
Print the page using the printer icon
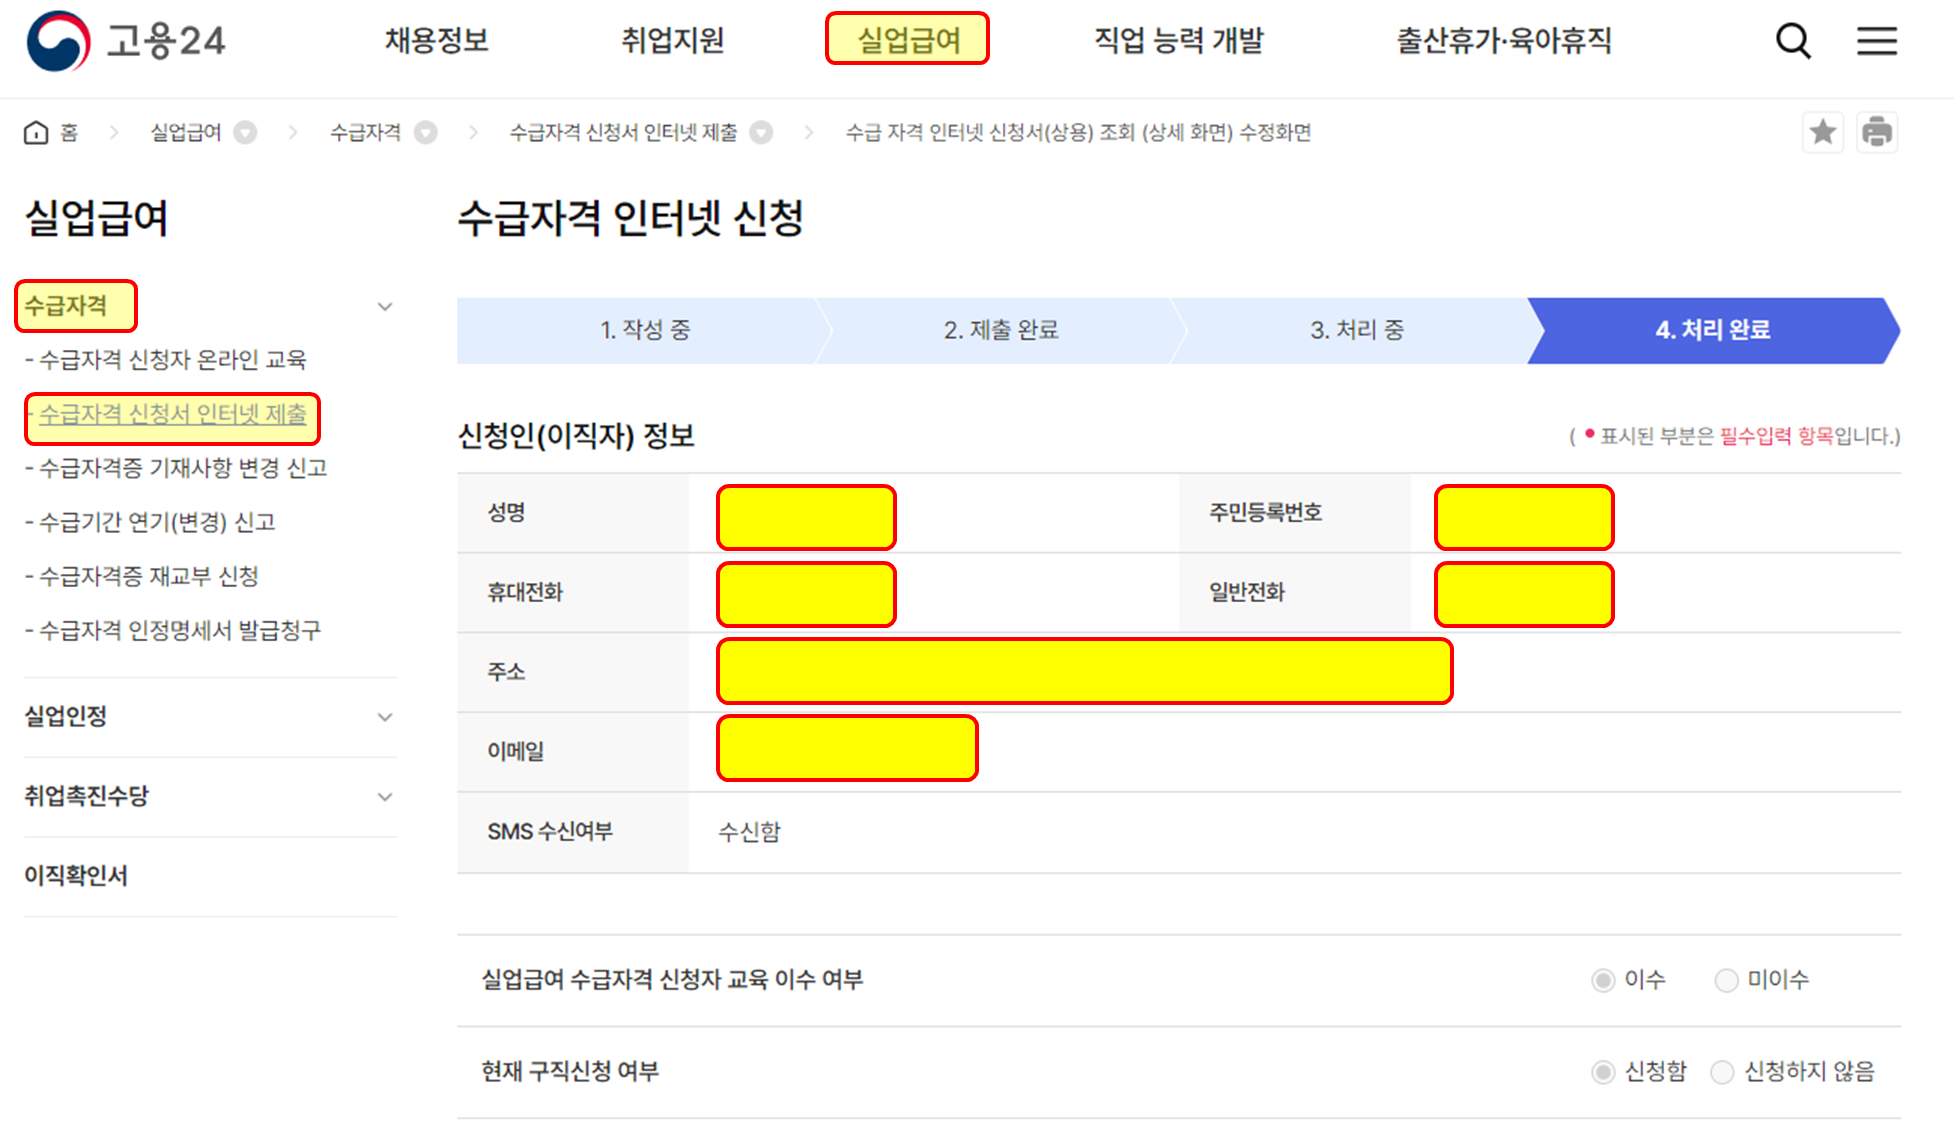click(x=1878, y=131)
